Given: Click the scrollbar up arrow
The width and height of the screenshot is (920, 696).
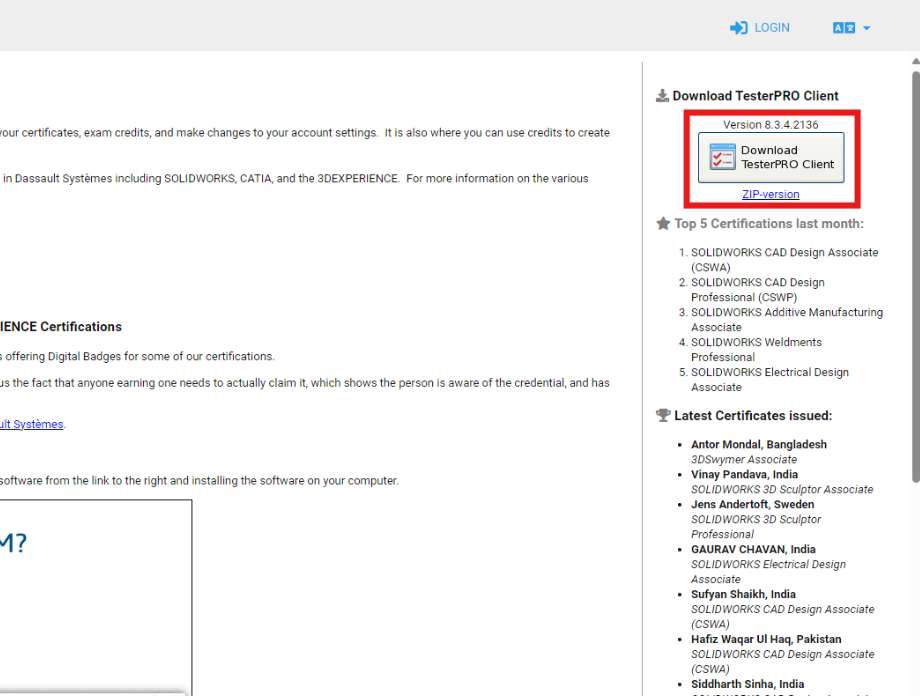Looking at the screenshot, I should (915, 61).
